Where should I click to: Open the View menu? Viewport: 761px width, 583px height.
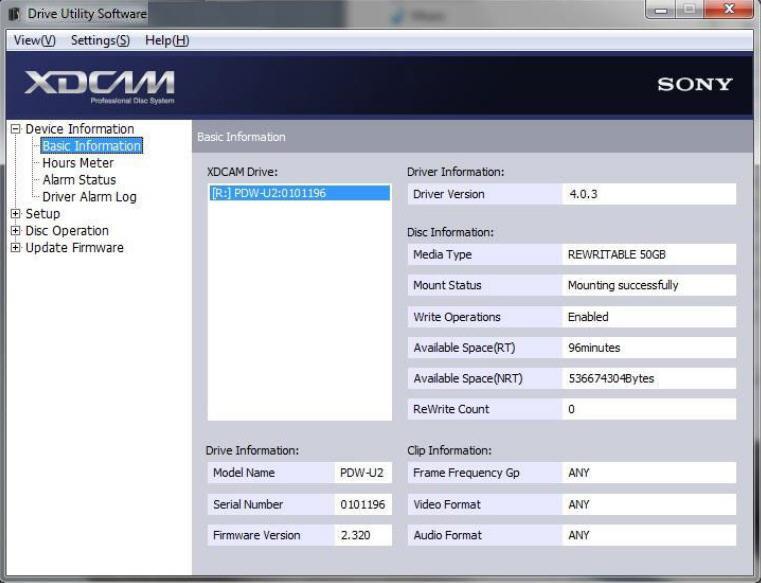point(35,40)
